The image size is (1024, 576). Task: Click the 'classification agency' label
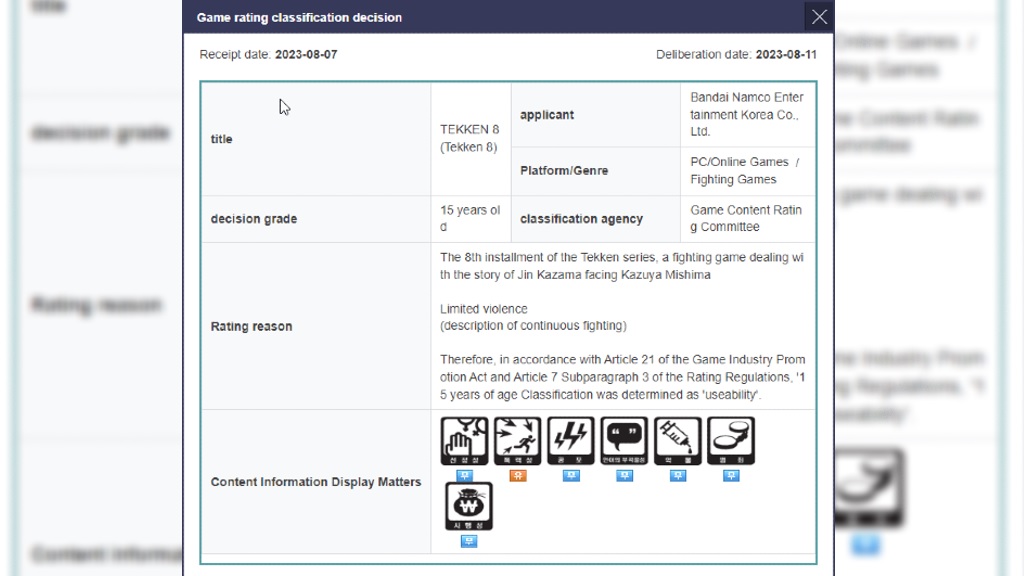tap(581, 219)
